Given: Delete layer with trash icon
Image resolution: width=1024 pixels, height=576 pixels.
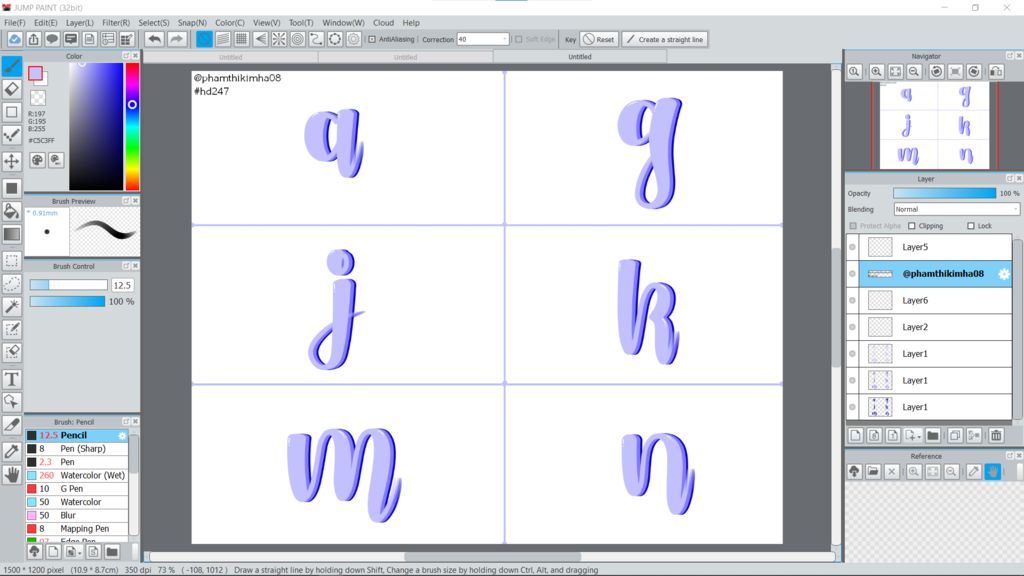Looking at the screenshot, I should coord(996,436).
